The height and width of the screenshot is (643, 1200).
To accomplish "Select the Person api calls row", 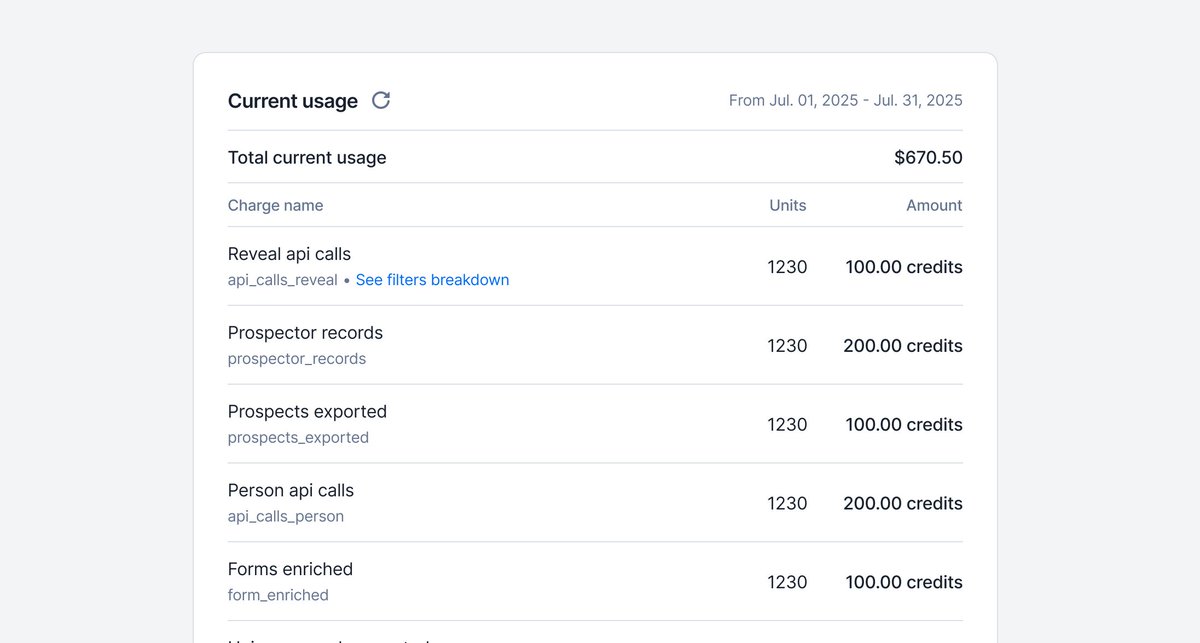I will point(595,502).
